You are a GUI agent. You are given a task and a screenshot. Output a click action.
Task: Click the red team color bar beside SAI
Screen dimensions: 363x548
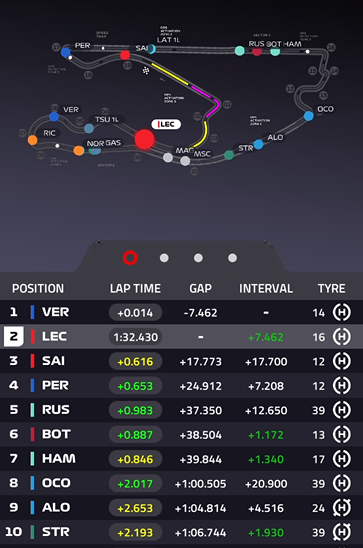tap(32, 361)
